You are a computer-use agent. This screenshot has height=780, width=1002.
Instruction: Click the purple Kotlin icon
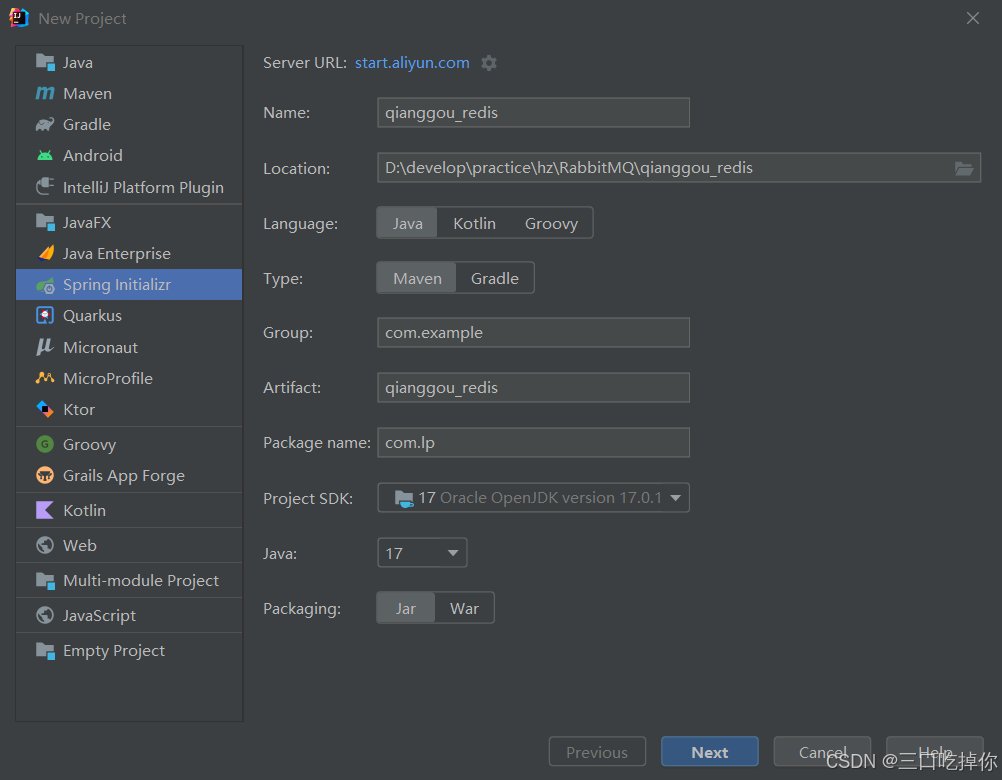(x=45, y=510)
